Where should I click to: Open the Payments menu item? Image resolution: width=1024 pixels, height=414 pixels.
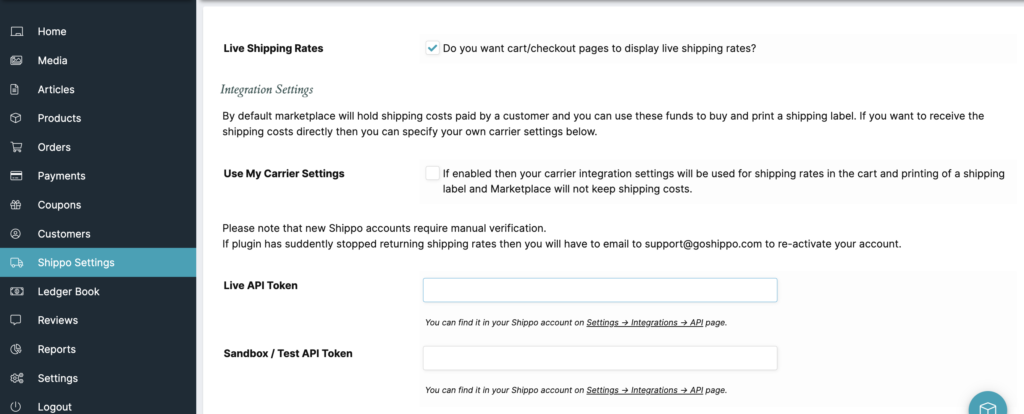61,176
